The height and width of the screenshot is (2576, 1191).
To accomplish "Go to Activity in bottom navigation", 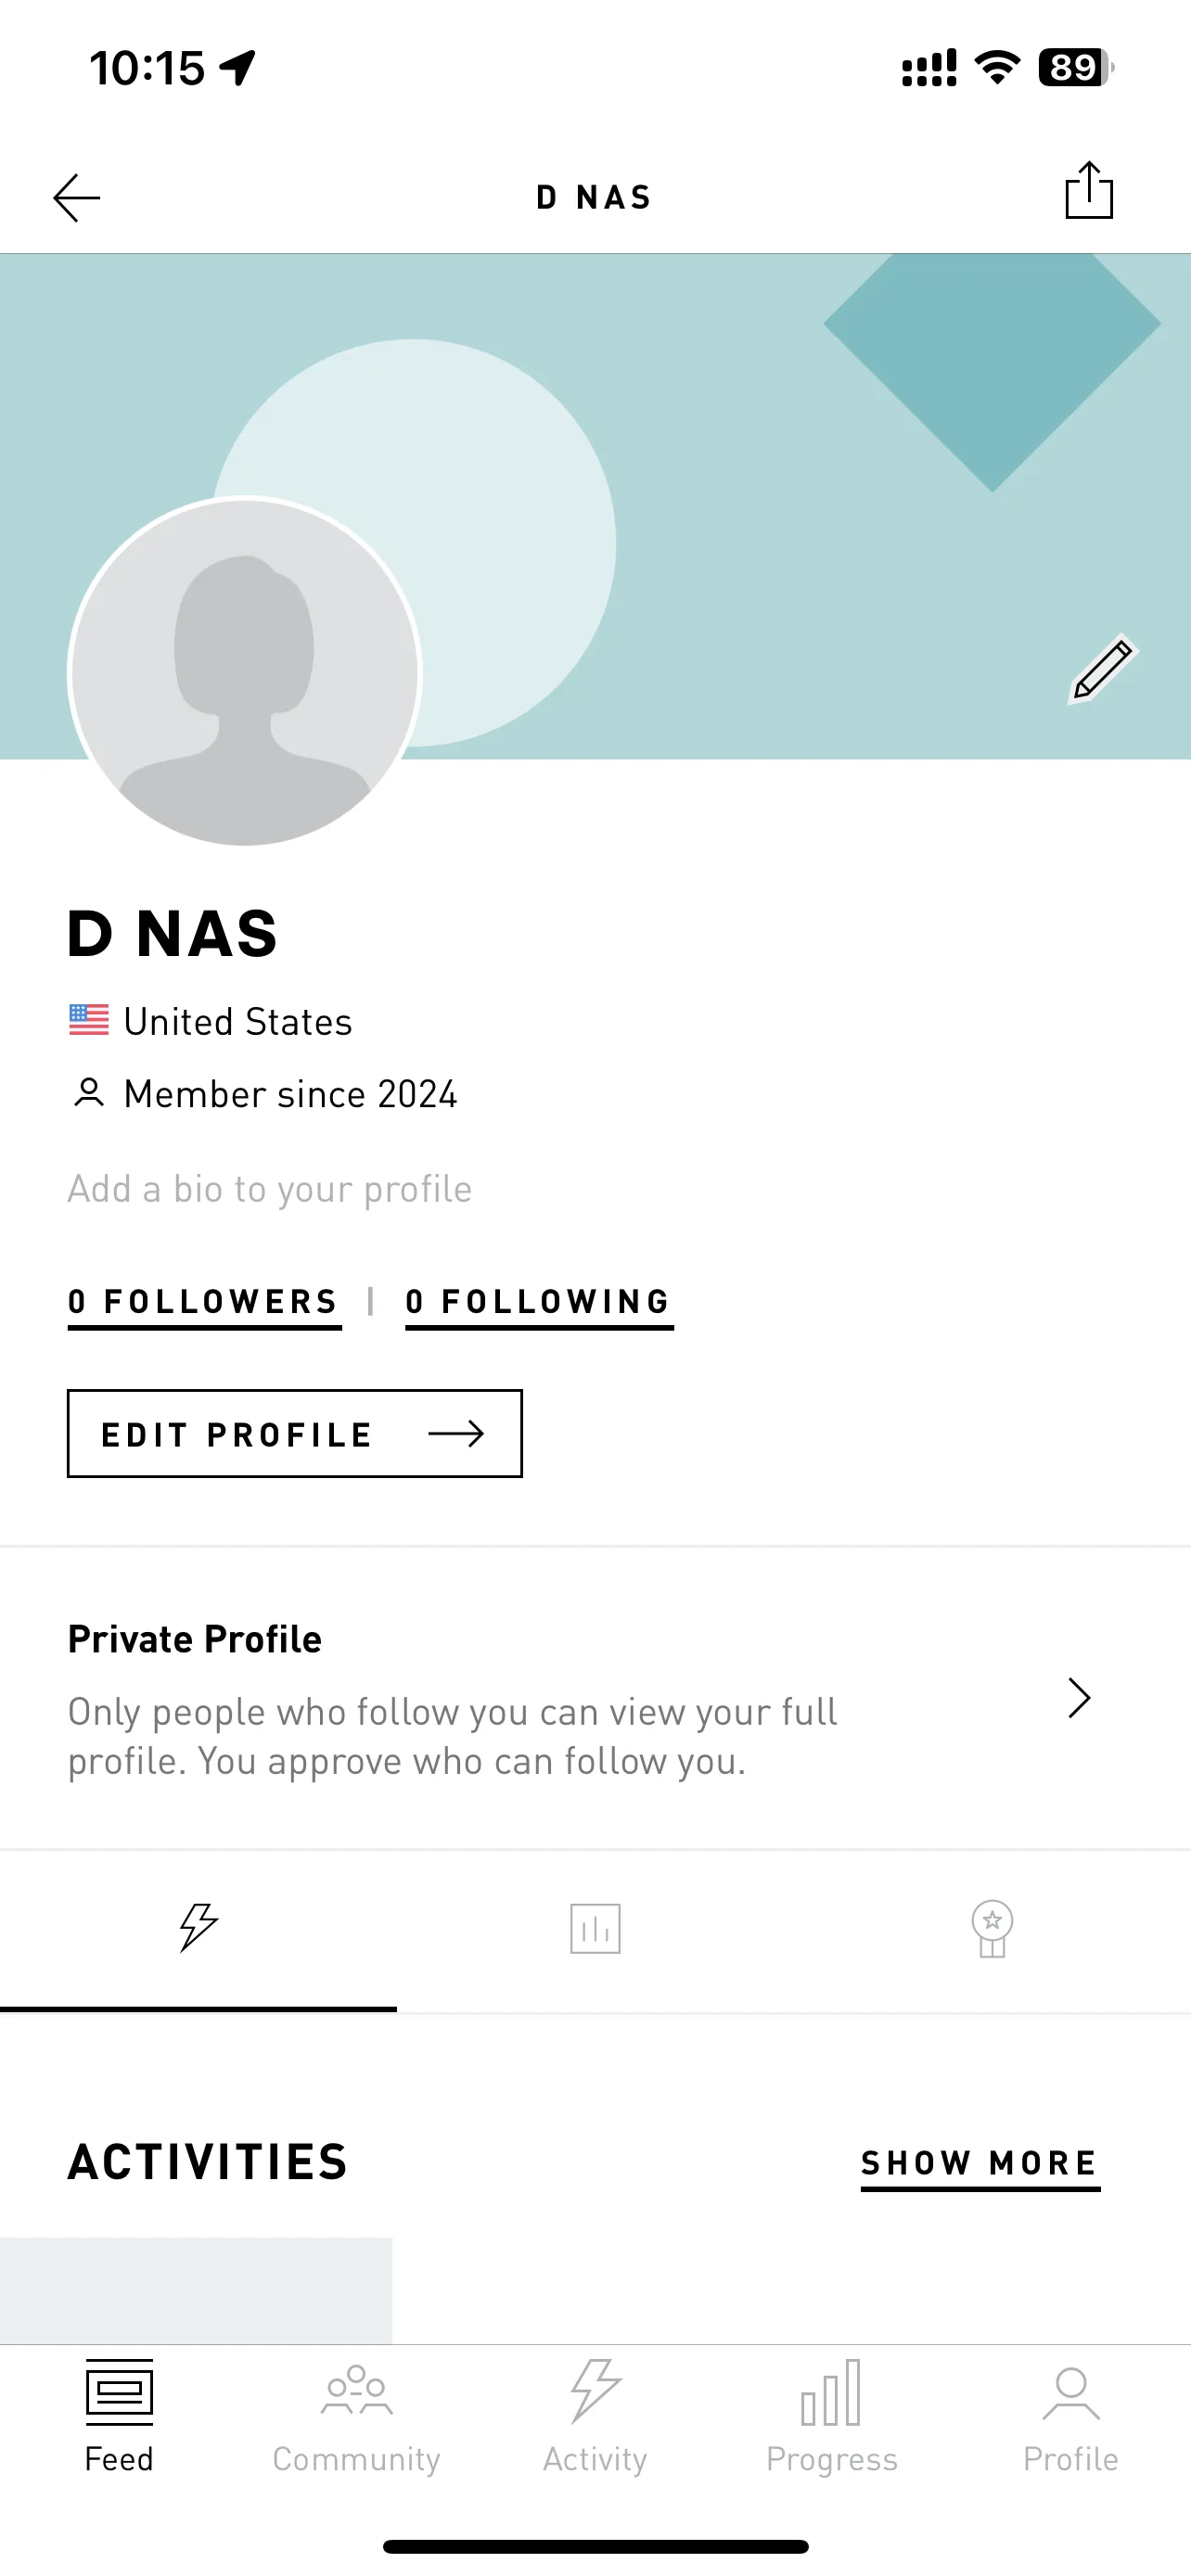I will (595, 2416).
